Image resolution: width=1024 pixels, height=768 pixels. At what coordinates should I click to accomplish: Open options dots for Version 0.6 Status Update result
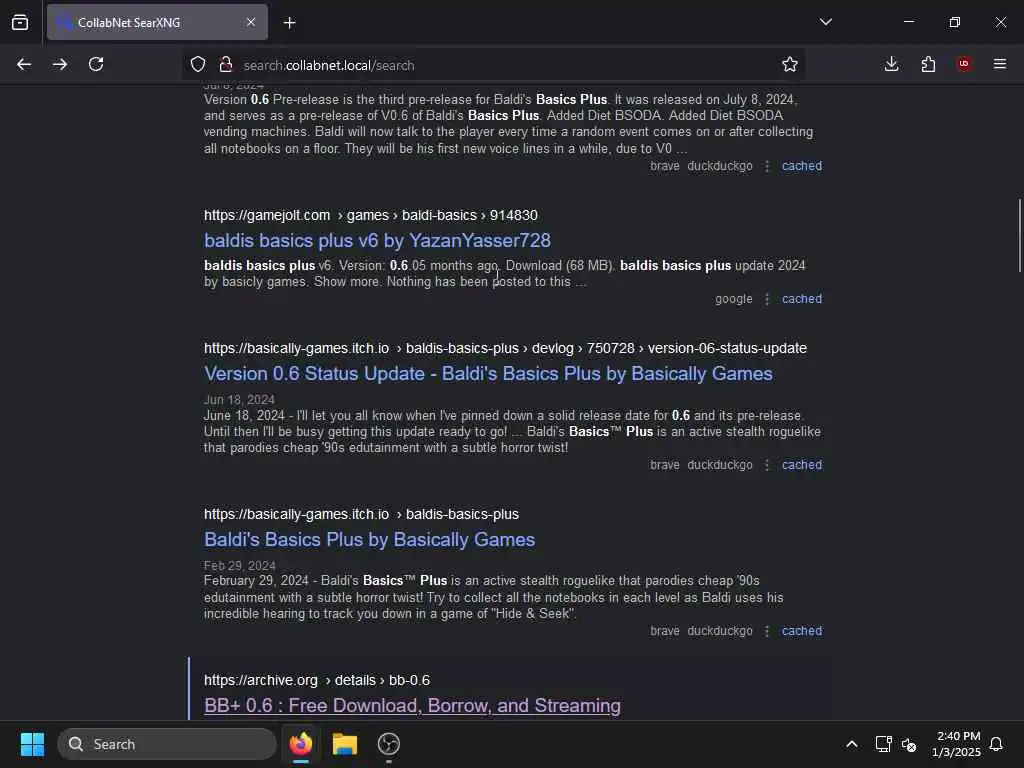767,464
